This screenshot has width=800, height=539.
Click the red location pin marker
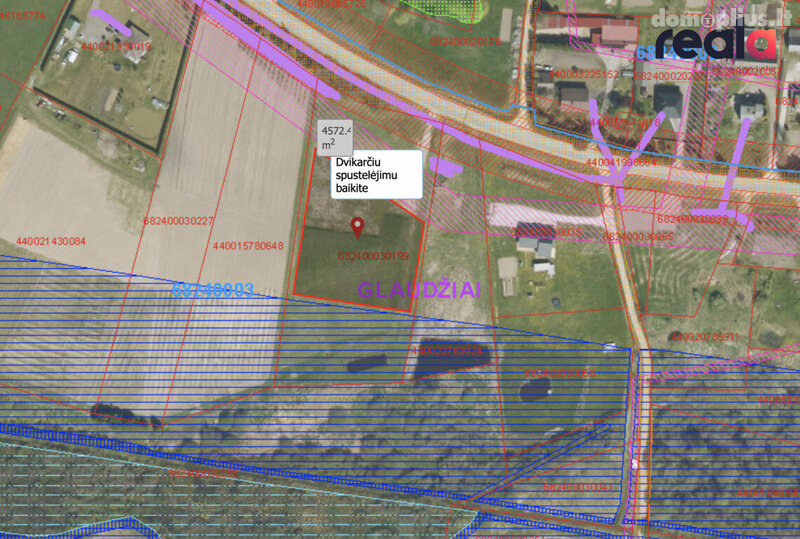(x=358, y=227)
